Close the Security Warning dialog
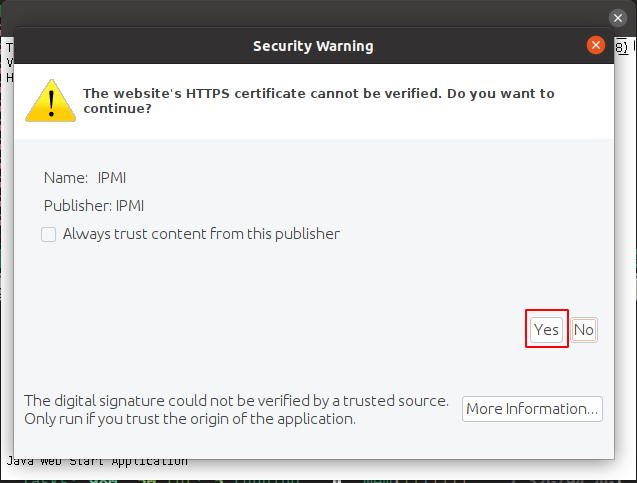This screenshot has width=637, height=483. 596,45
